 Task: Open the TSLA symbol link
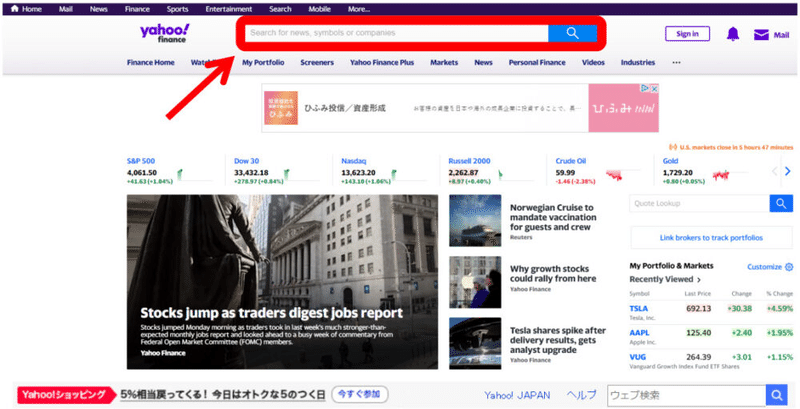click(638, 309)
